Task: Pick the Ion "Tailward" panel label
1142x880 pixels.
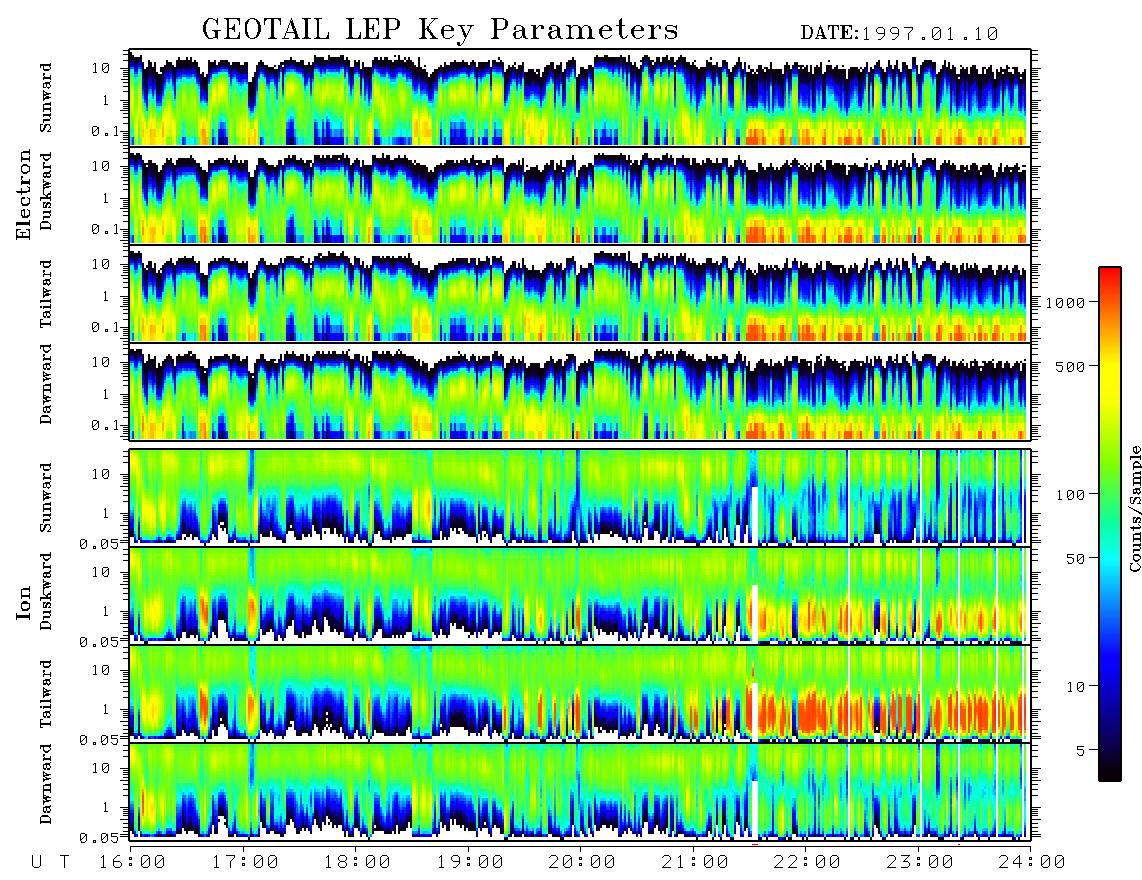Action: 47,694
